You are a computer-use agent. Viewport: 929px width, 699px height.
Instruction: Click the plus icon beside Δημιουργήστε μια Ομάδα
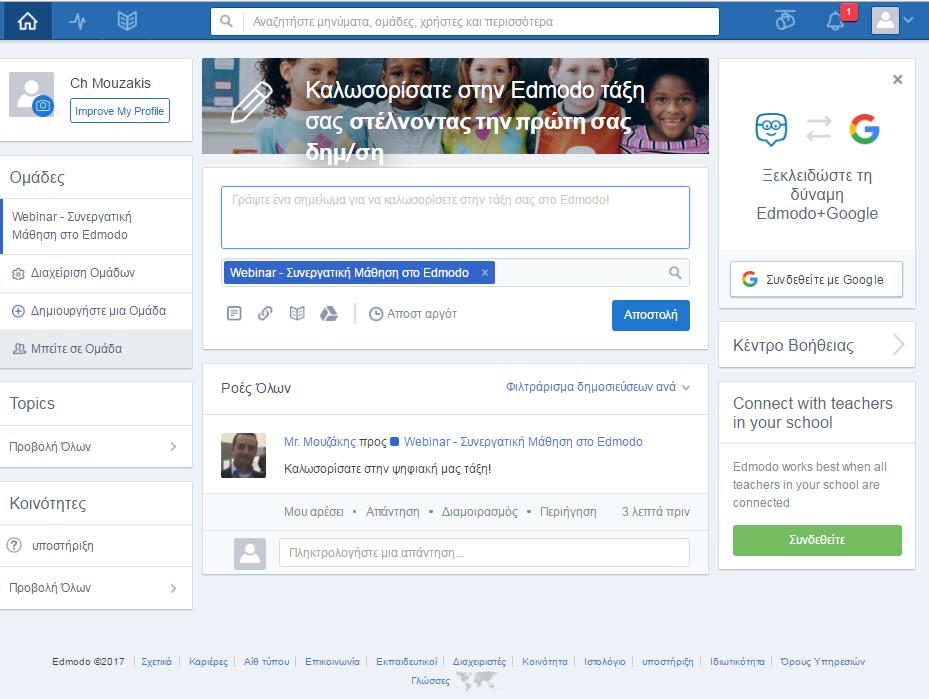click(18, 311)
